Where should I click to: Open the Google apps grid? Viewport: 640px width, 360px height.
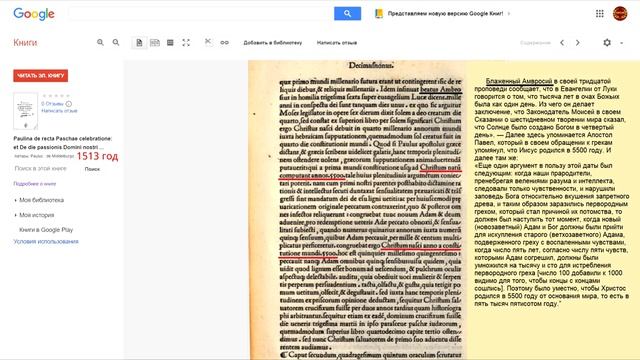pos(600,13)
